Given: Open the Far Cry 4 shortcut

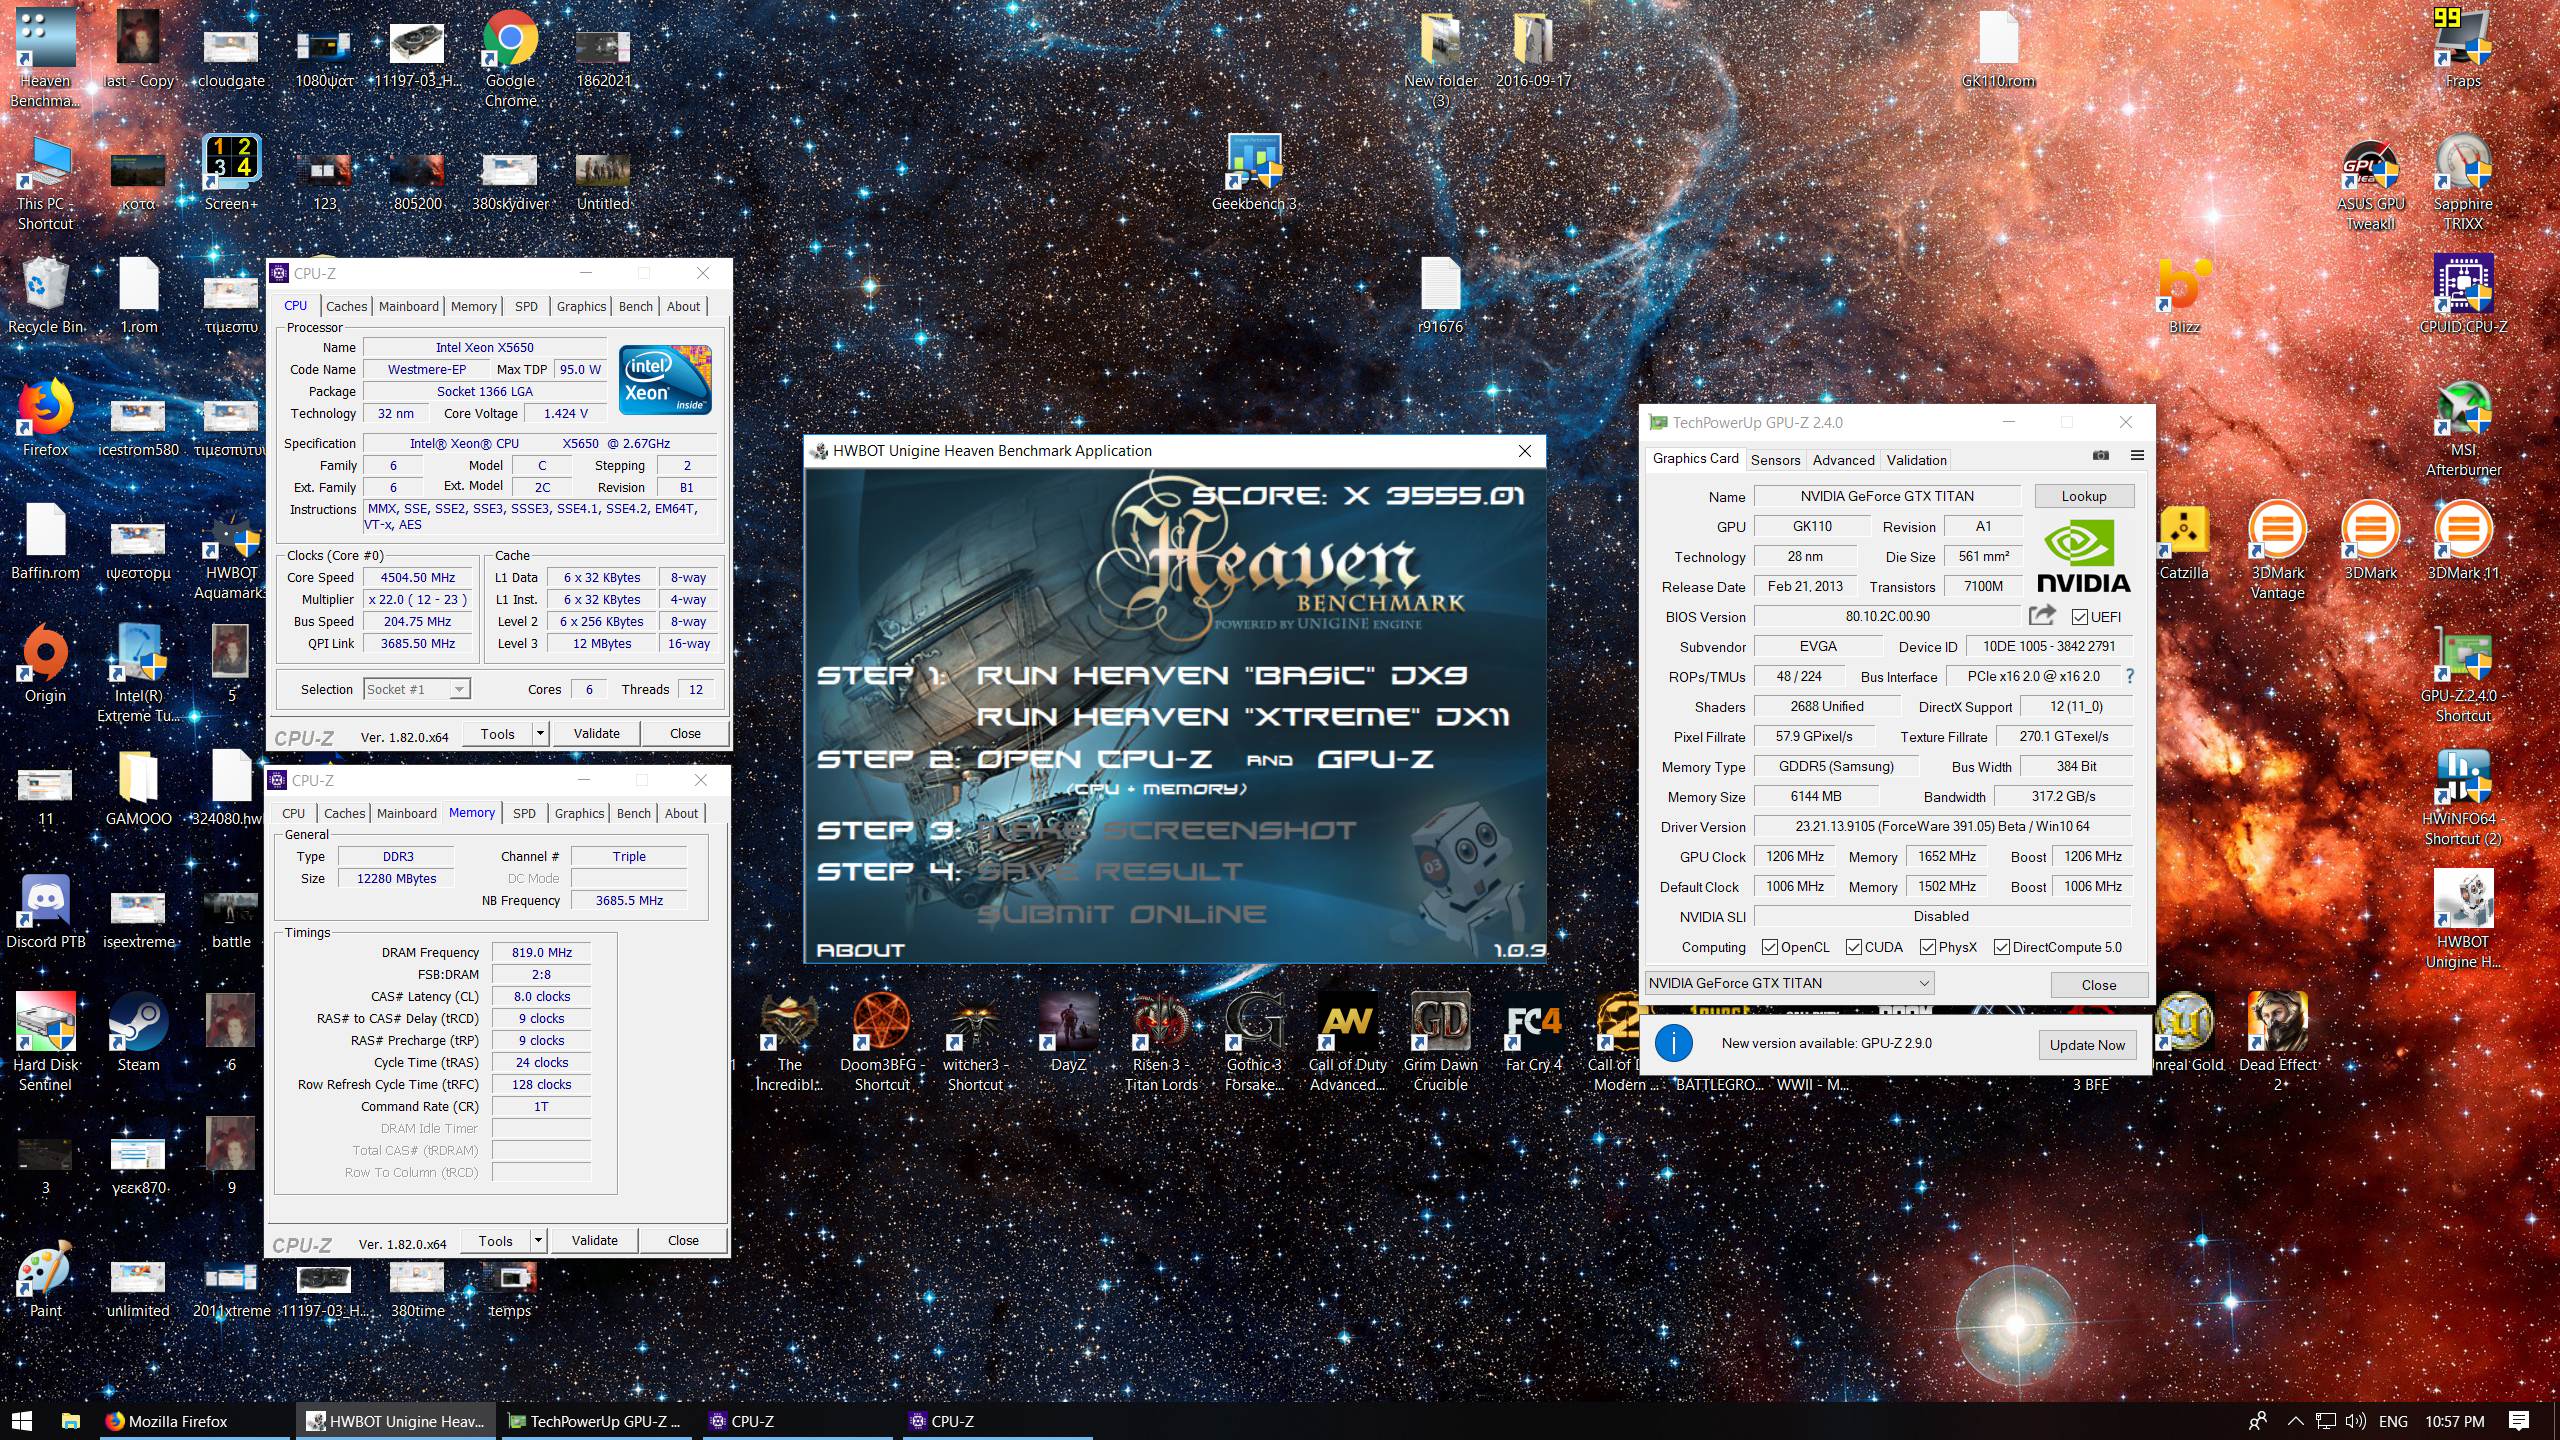Looking at the screenshot, I should click(1533, 1033).
